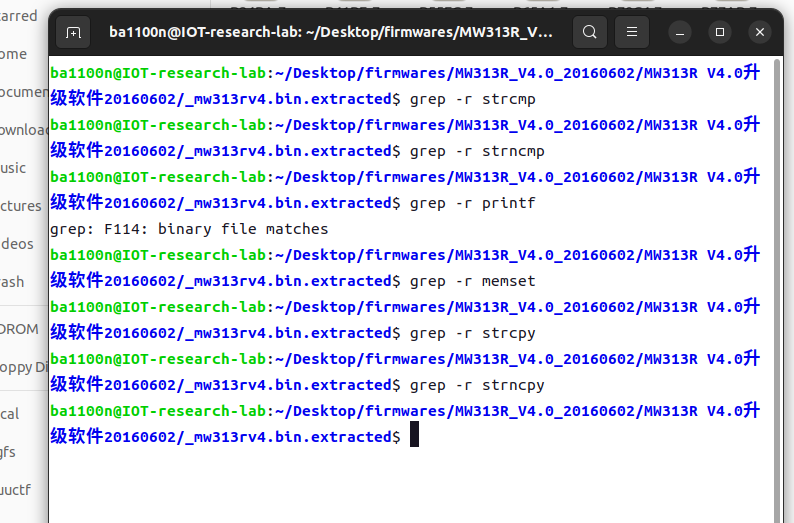Image resolution: width=794 pixels, height=523 pixels.
Task: Open Downloads in the sidebar
Action: pos(24,130)
